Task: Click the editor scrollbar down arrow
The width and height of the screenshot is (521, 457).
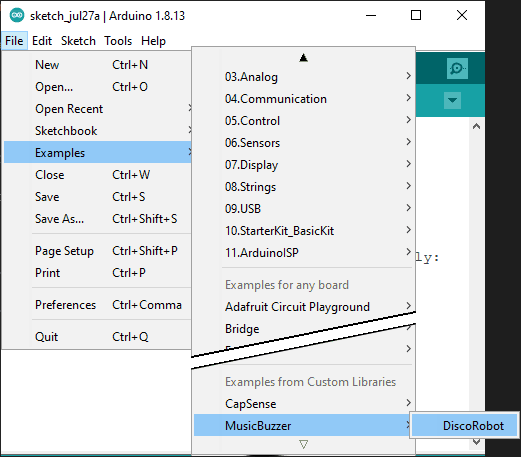Action: pos(477,442)
